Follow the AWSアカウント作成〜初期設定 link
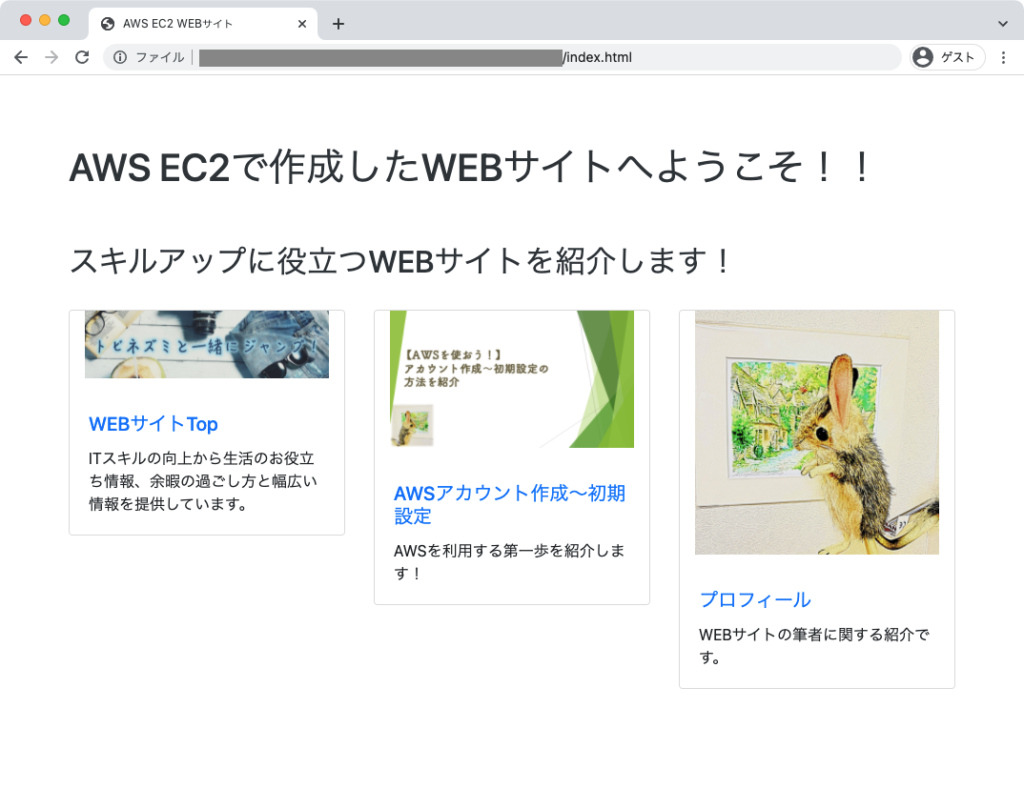This screenshot has width=1024, height=789. [x=509, y=504]
